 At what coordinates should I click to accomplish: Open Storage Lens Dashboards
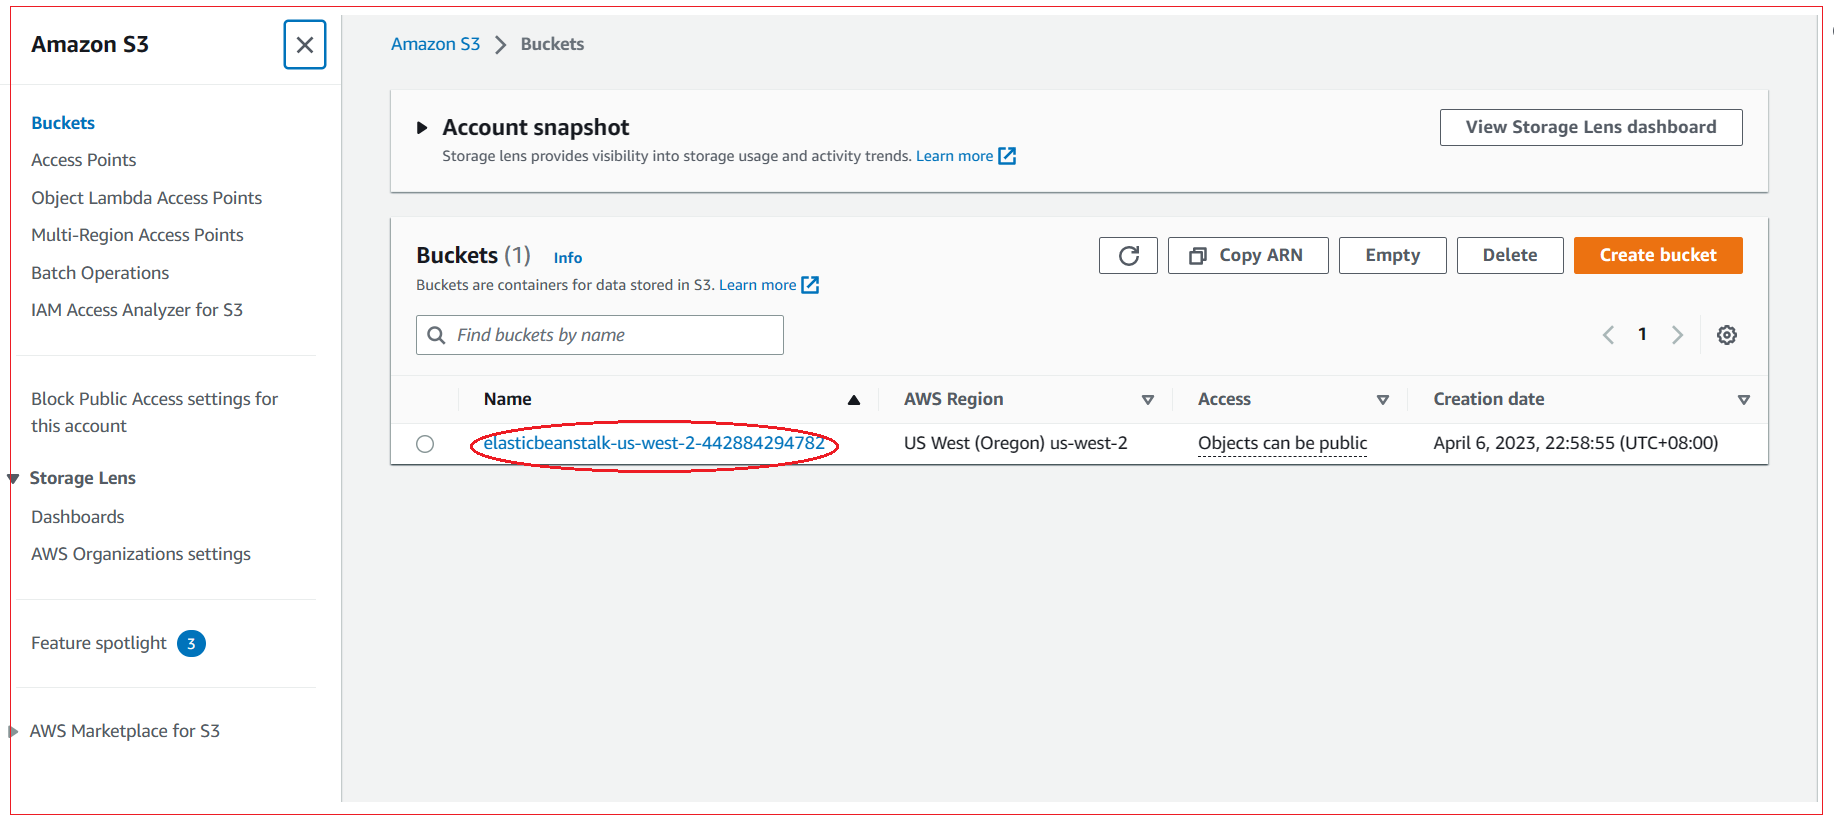tap(78, 517)
